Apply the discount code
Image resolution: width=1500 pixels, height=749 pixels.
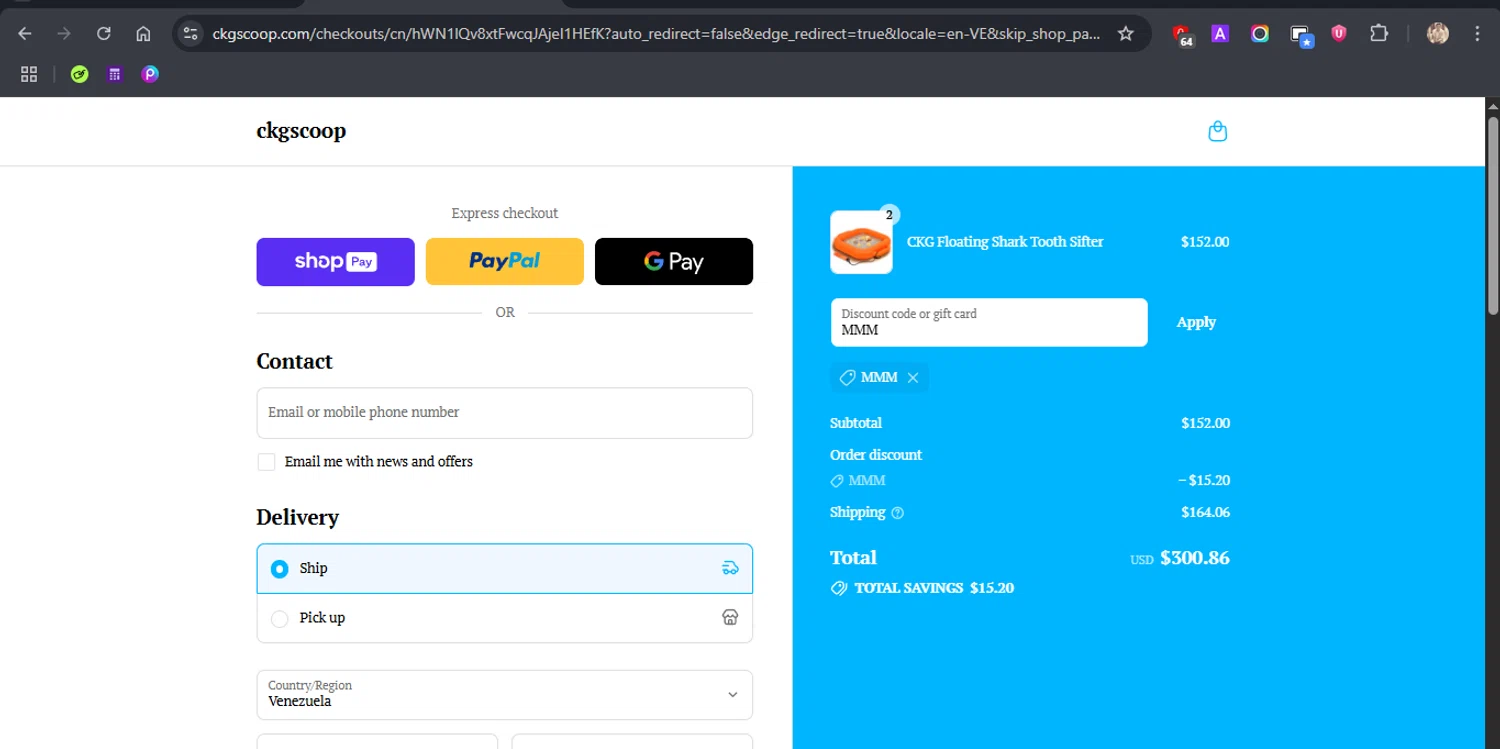click(x=1196, y=322)
